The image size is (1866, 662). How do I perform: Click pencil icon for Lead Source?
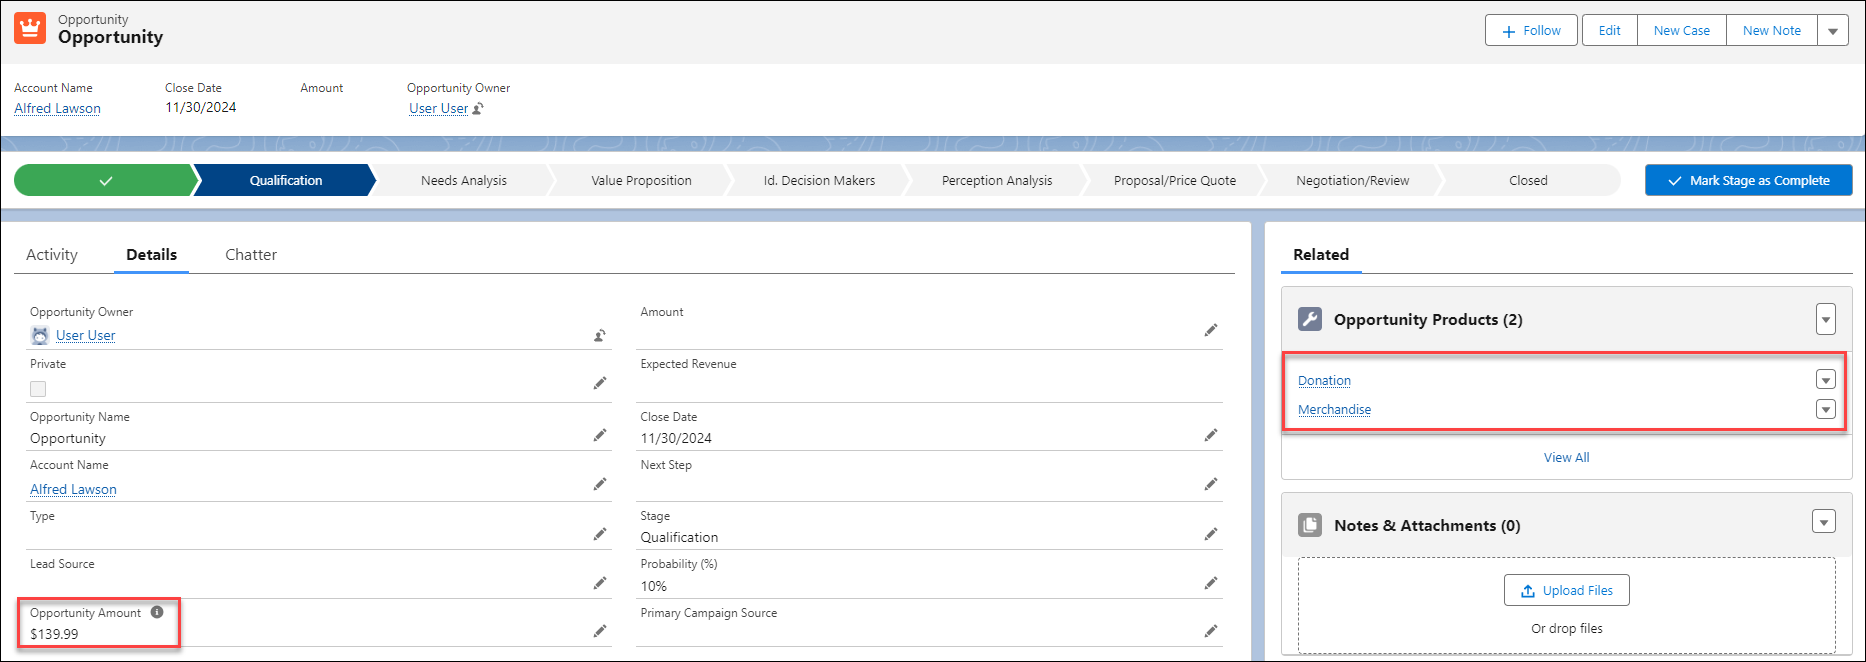(x=600, y=583)
